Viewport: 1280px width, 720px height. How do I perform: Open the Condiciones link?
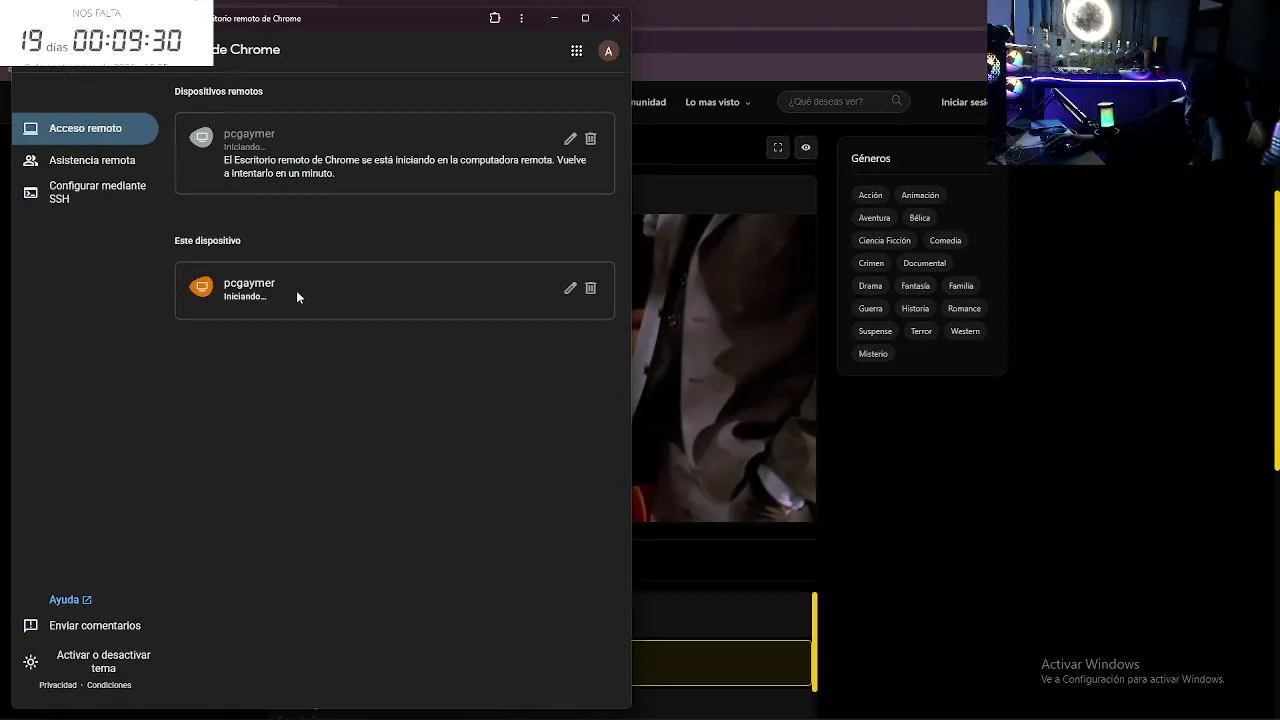(x=109, y=685)
